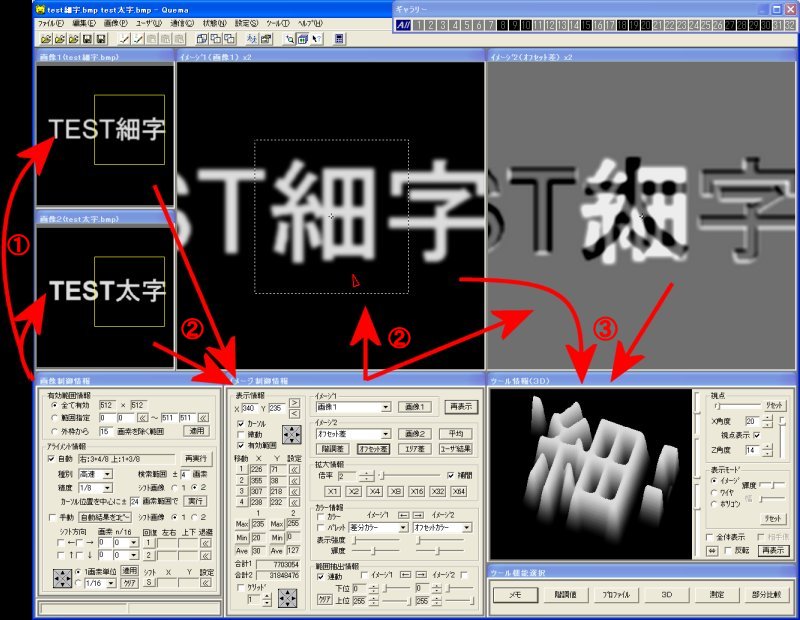Click the '<<' button after 範囲指定 511 511 fields
The width and height of the screenshot is (800, 620).
click(203, 418)
